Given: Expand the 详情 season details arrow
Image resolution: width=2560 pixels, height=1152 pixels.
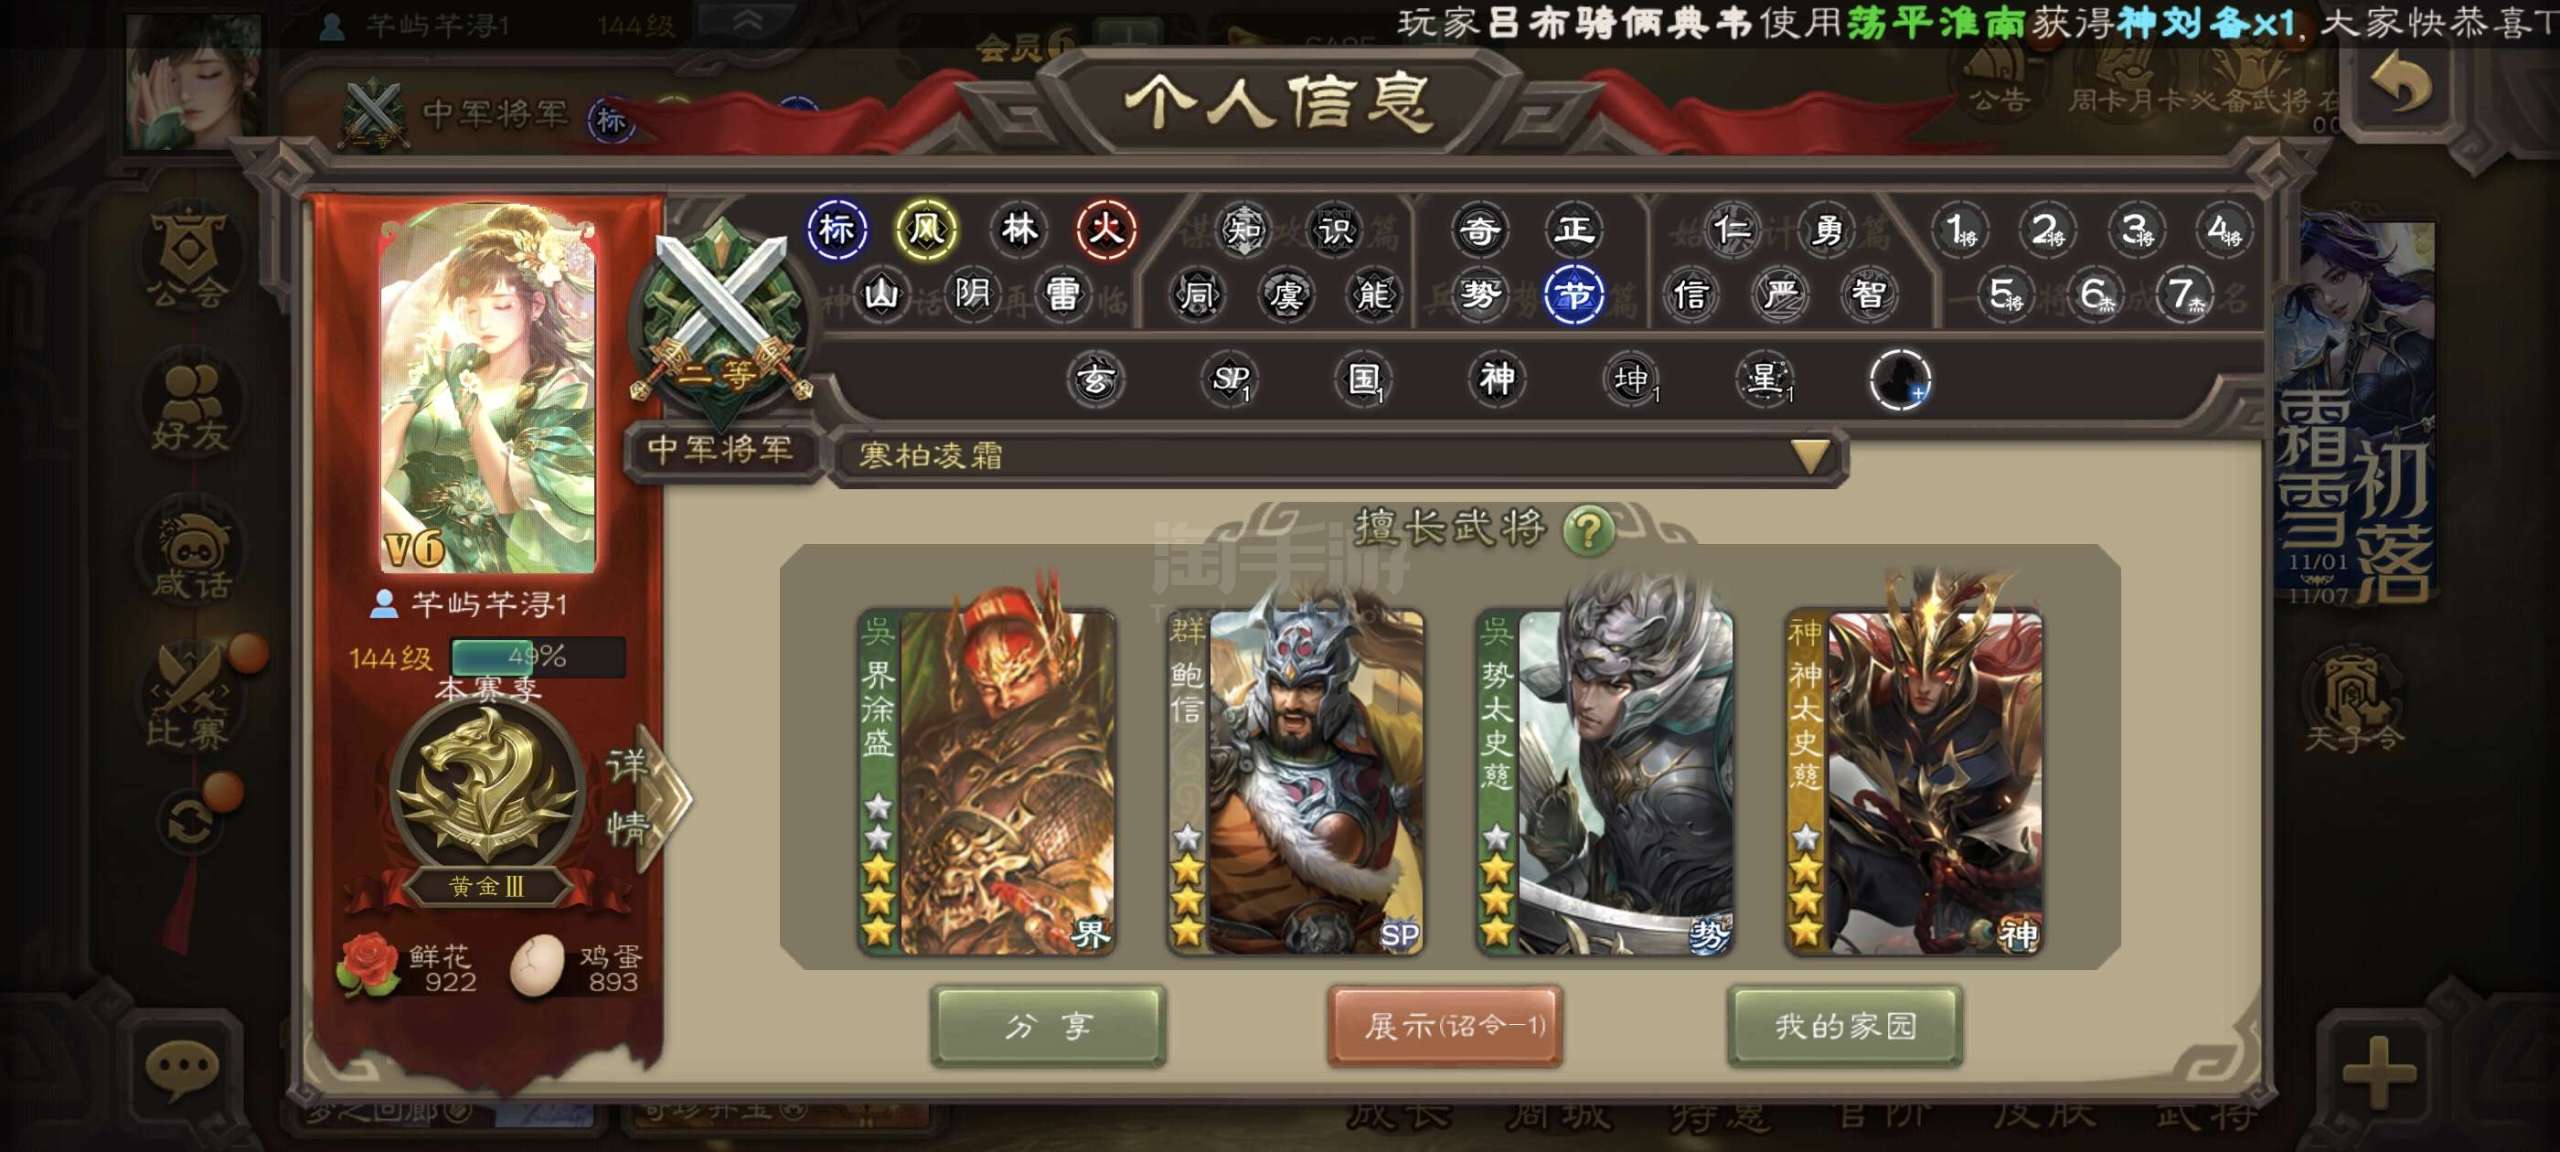Looking at the screenshot, I should coord(646,797).
